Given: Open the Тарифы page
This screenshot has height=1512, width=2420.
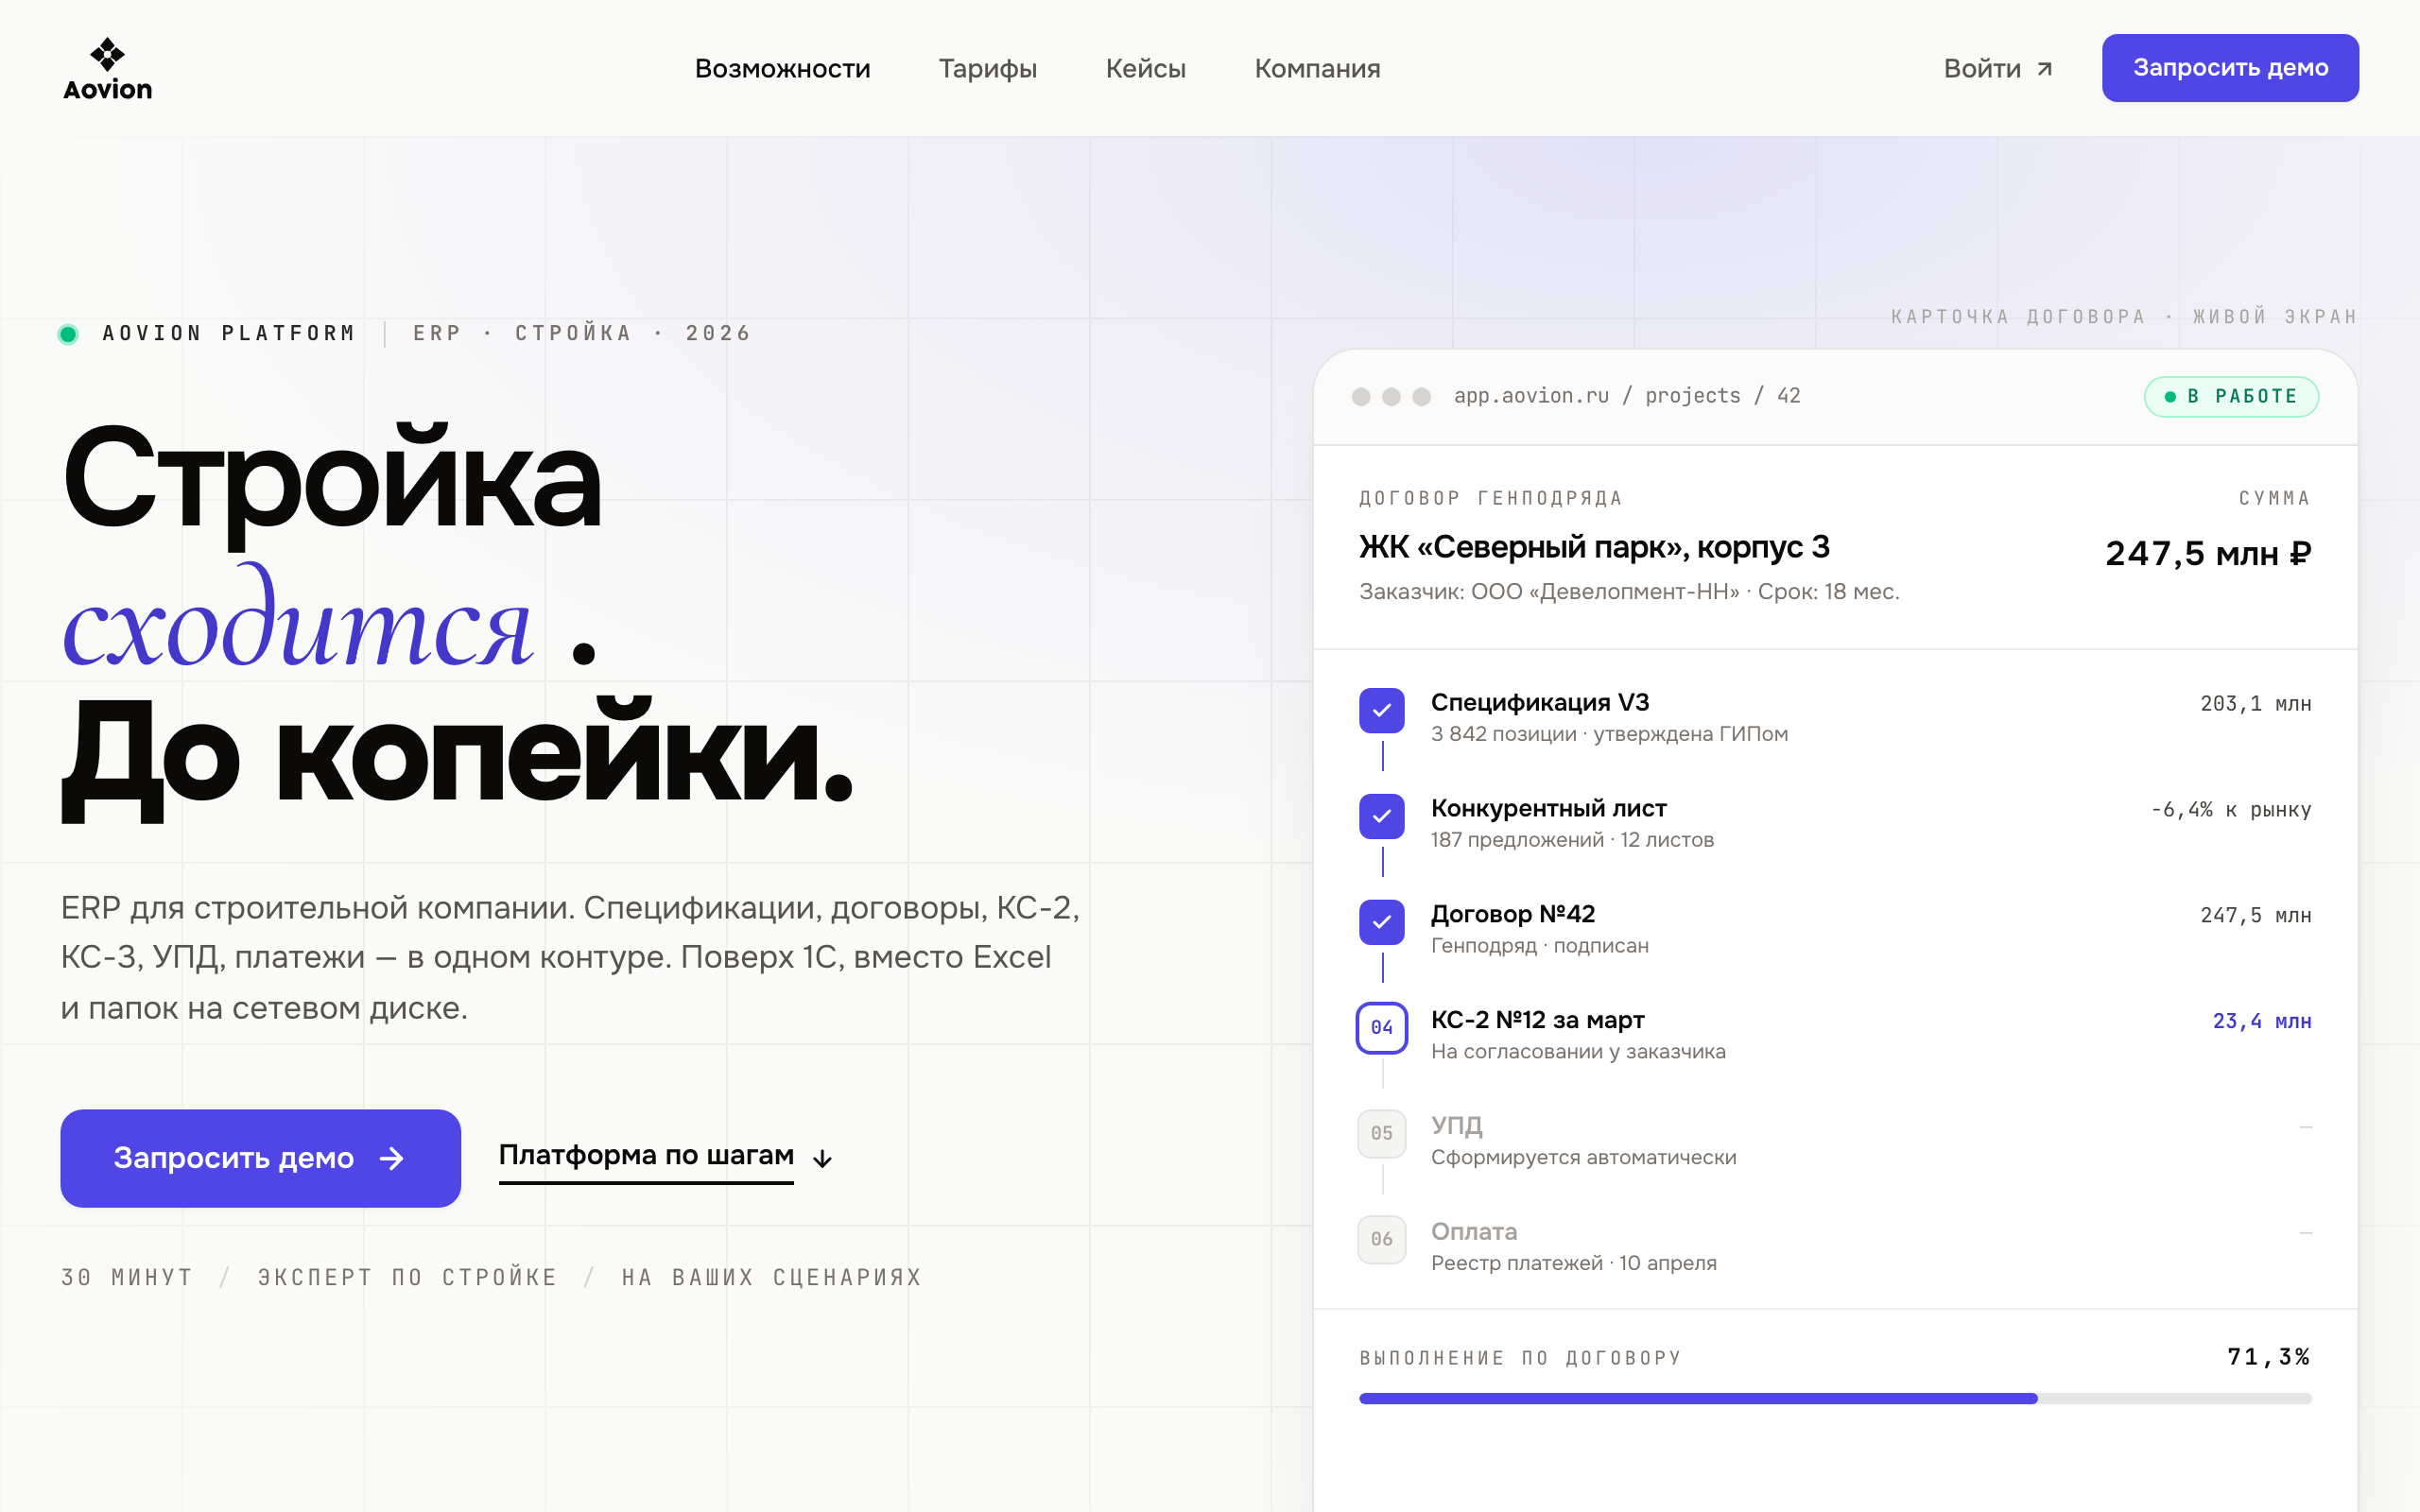Looking at the screenshot, I should [987, 68].
